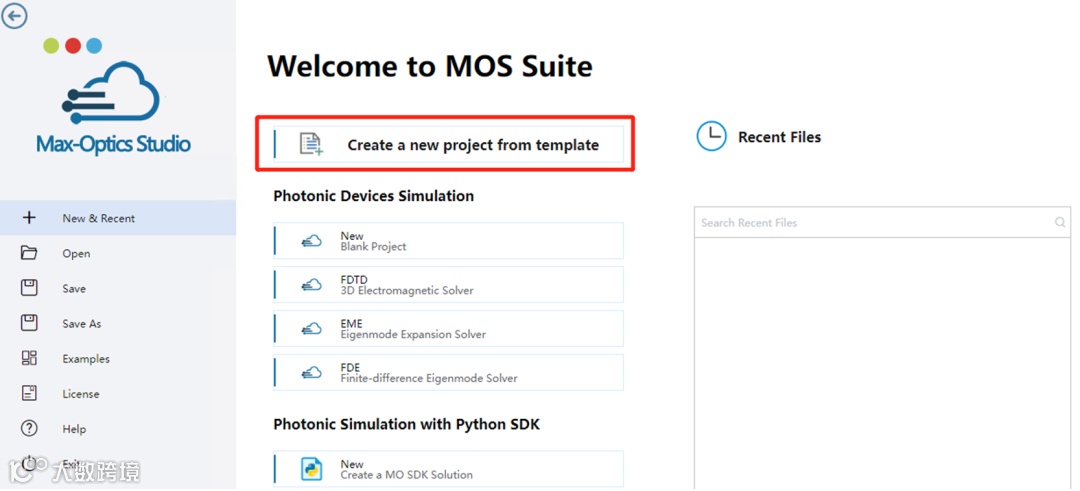Click the Python icon for SDK Solution
The image size is (1080, 491).
click(312, 469)
